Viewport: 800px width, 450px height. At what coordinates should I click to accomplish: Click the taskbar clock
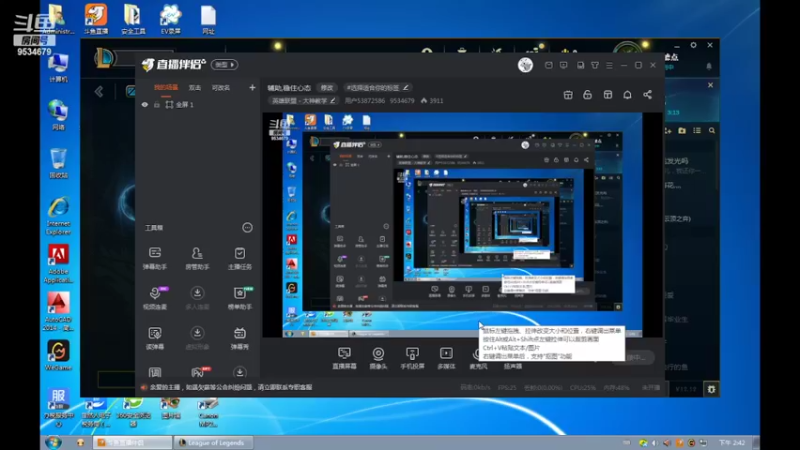coord(732,442)
